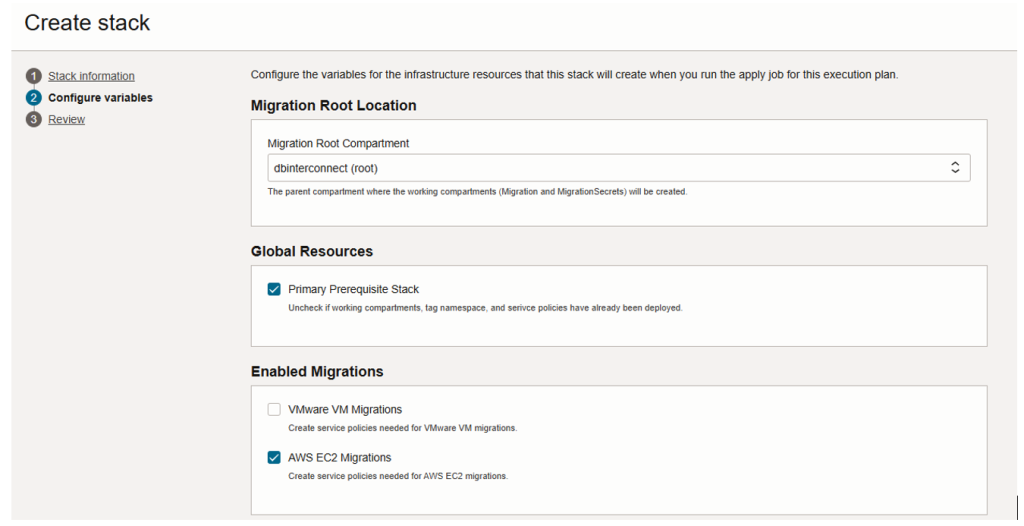Click the Enabled Migrations section heading
The height and width of the screenshot is (526, 1024).
pos(316,371)
